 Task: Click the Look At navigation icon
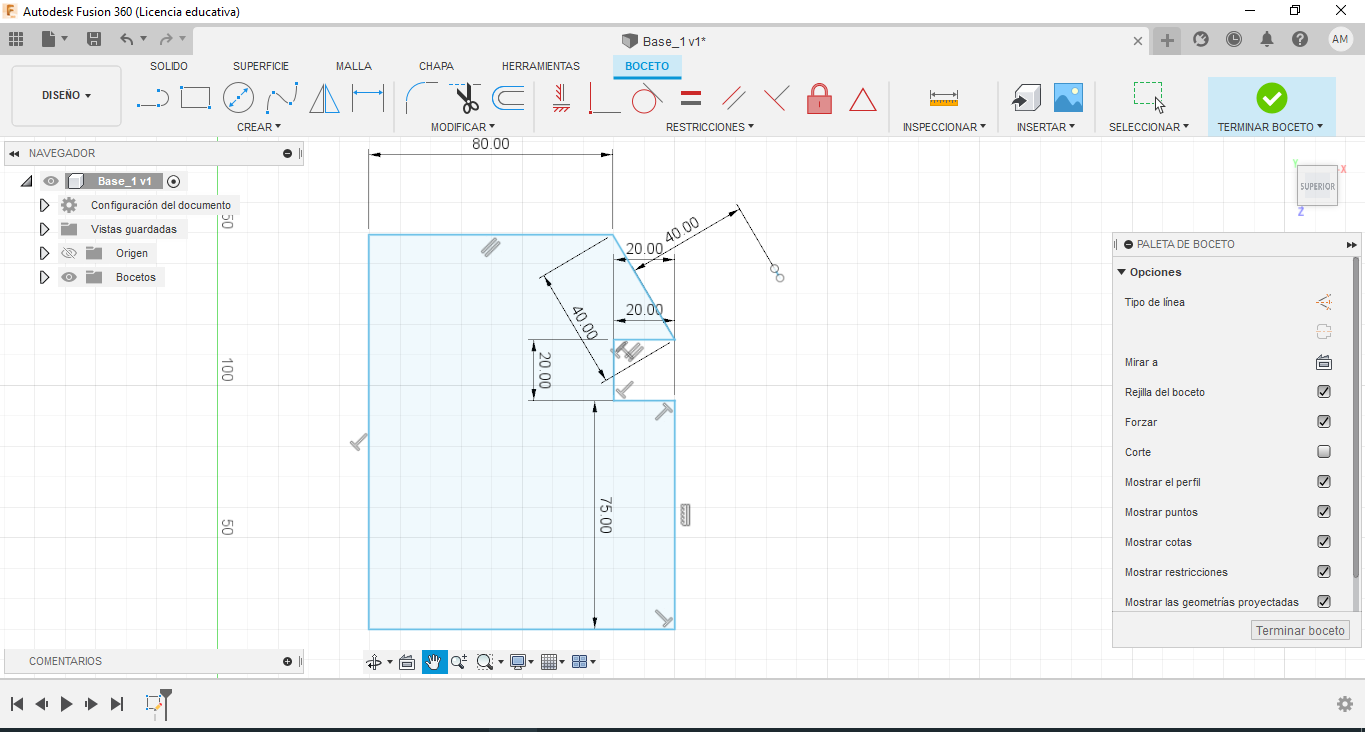(407, 661)
